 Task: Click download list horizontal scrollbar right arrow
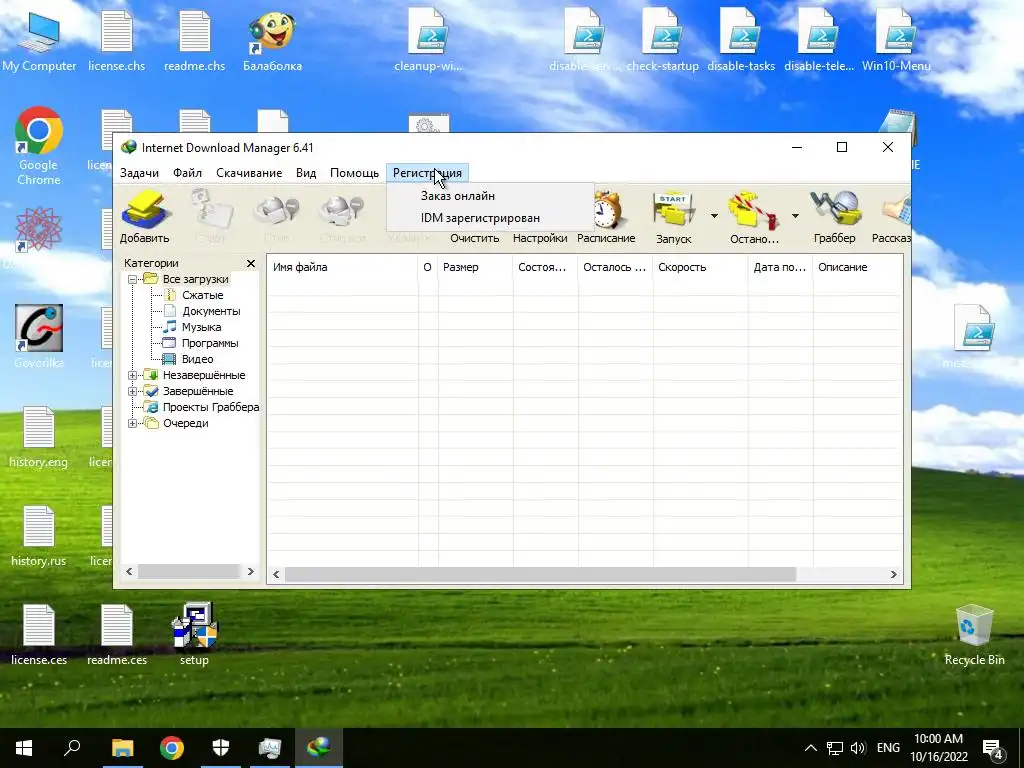tap(893, 575)
